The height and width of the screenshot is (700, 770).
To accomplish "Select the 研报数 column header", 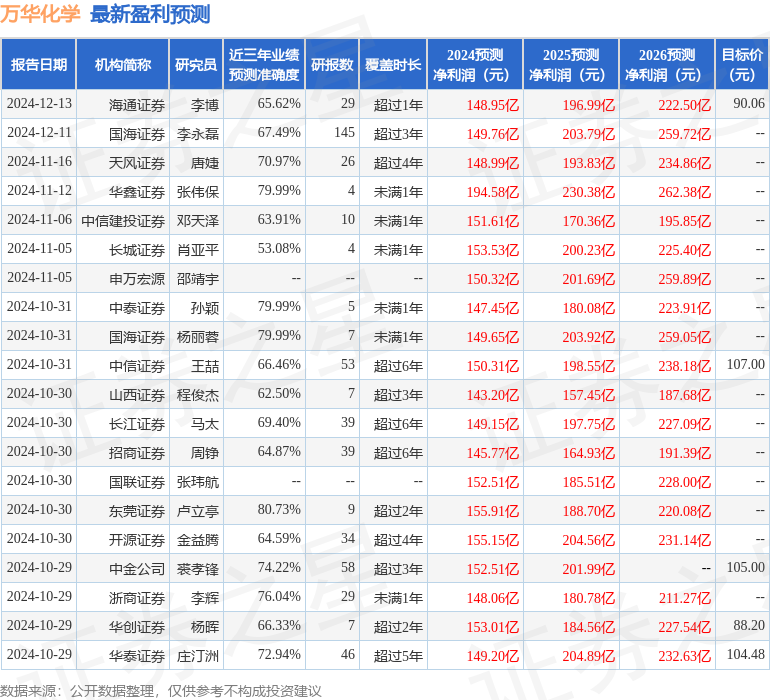I will (x=332, y=64).
